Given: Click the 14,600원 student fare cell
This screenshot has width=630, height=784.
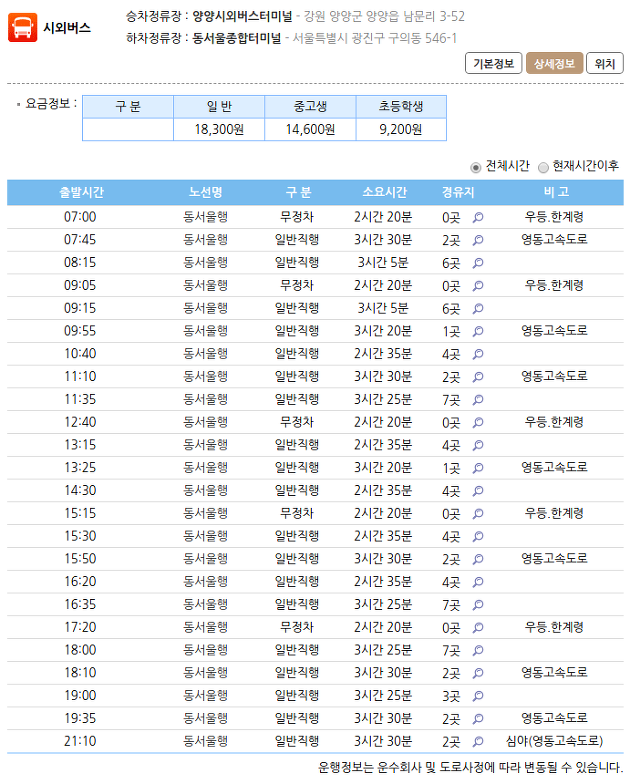Looking at the screenshot, I should (x=310, y=130).
